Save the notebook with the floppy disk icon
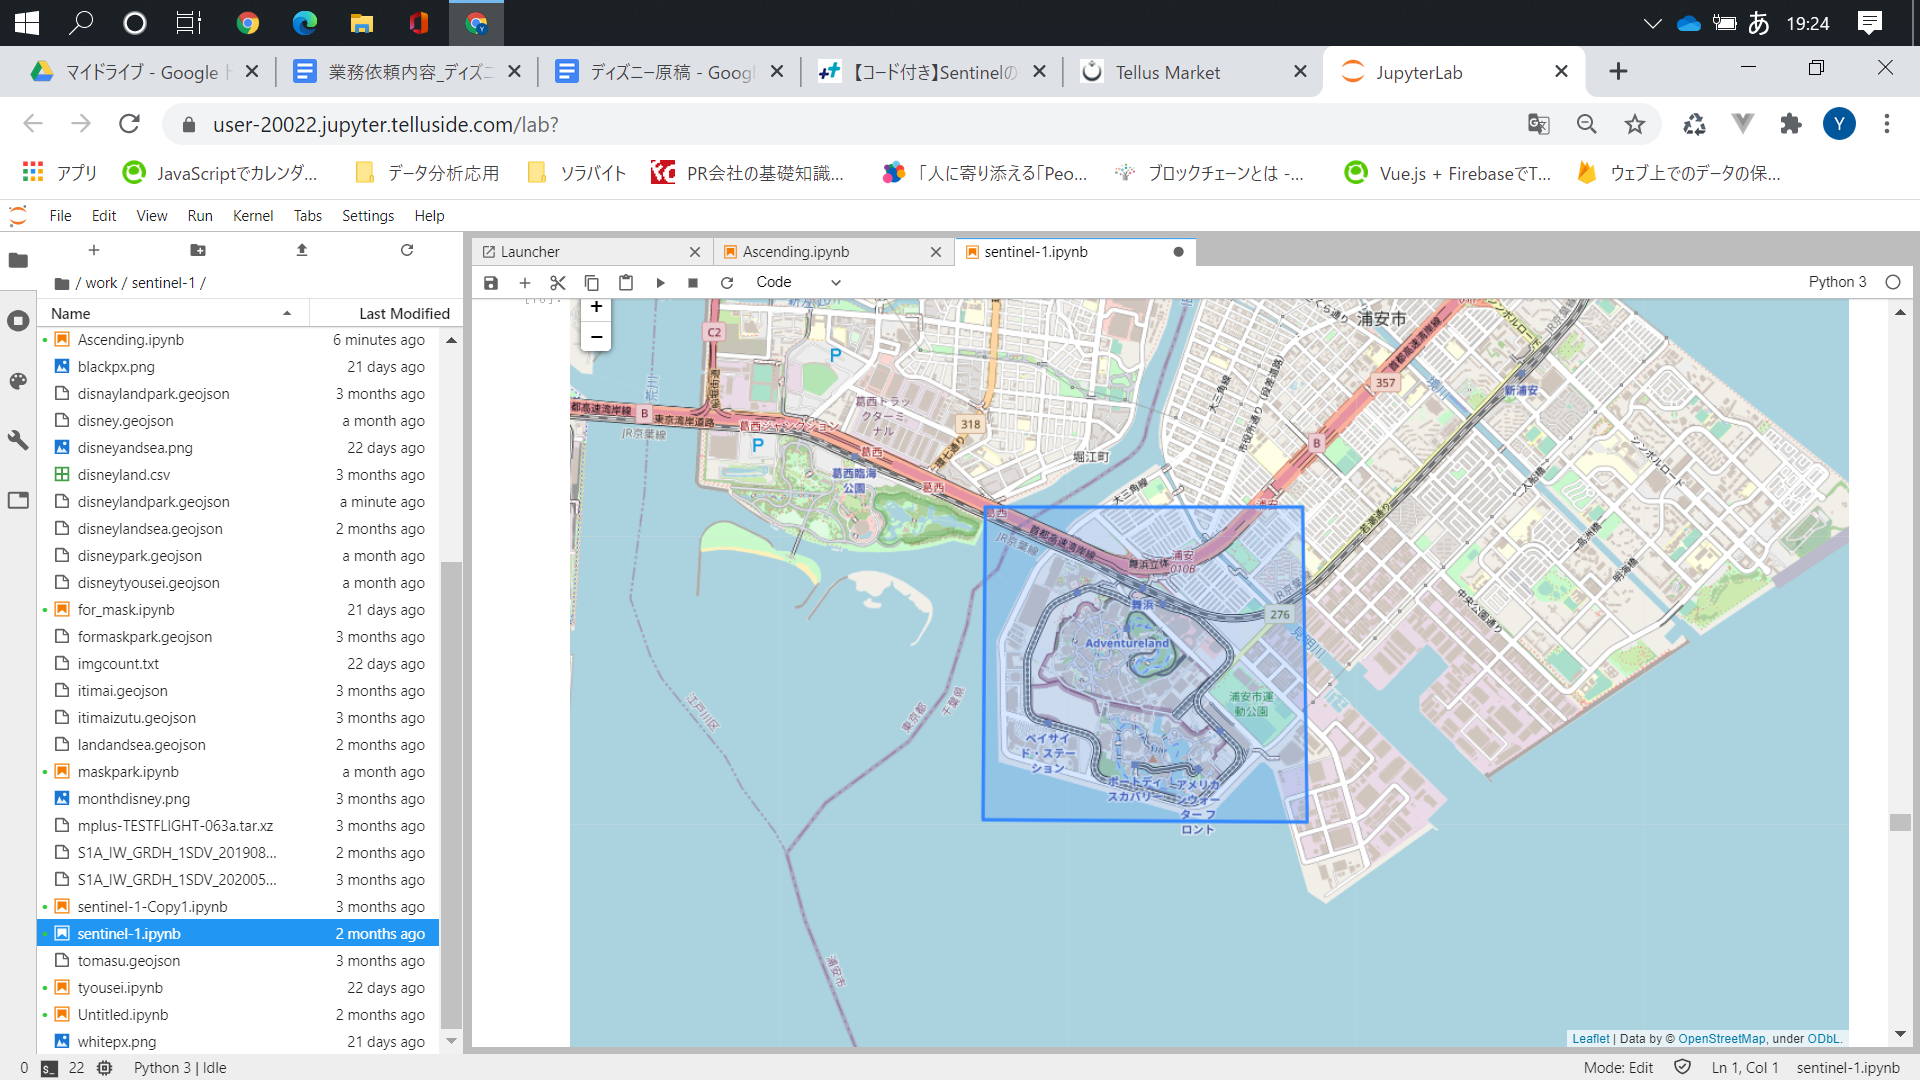Screen dimensions: 1920x1080 pos(491,283)
